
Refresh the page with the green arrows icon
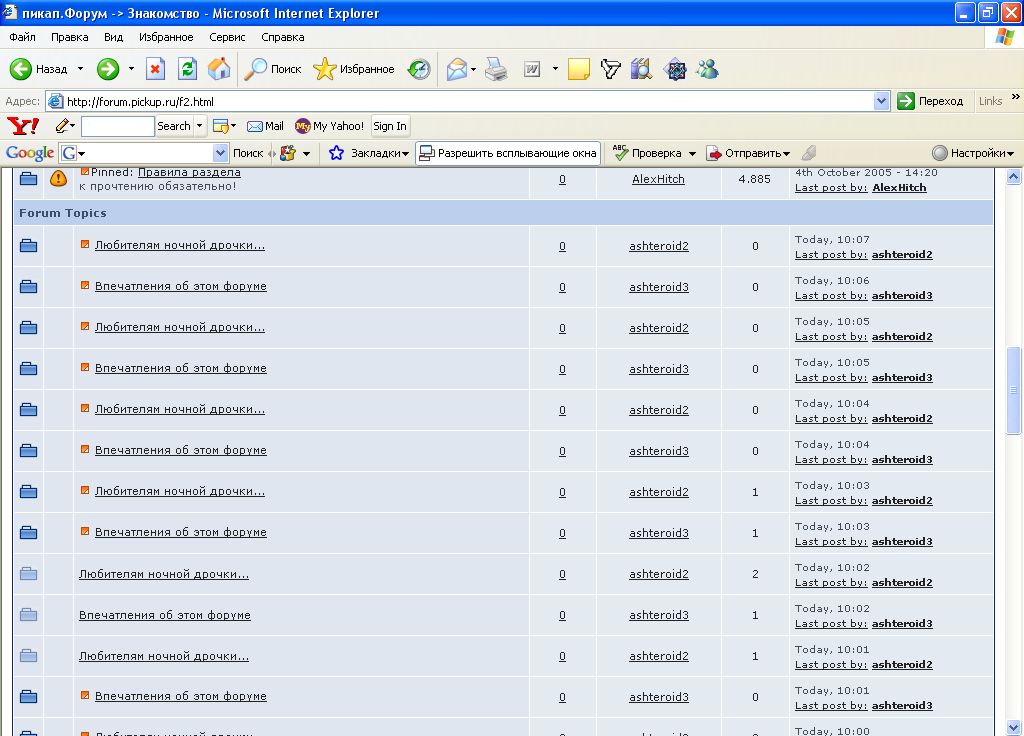pos(187,69)
